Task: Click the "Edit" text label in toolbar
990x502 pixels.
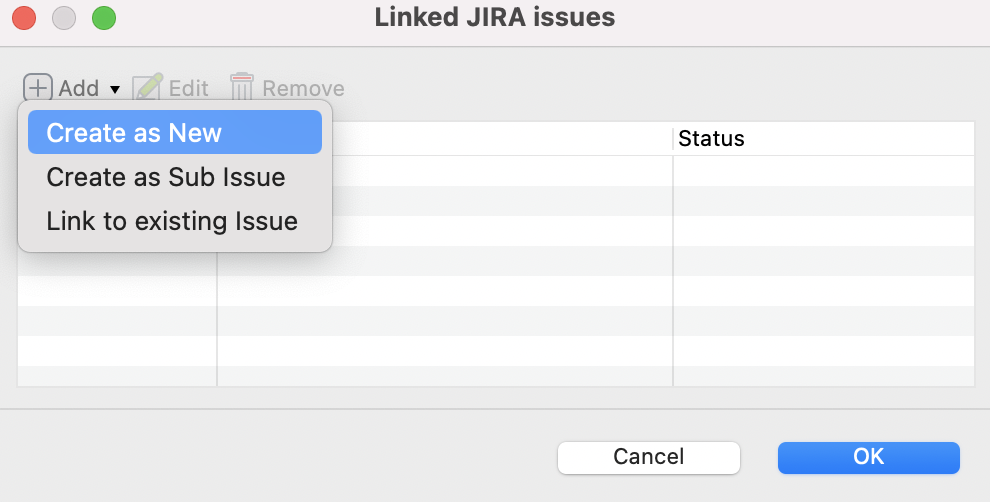Action: point(188,88)
